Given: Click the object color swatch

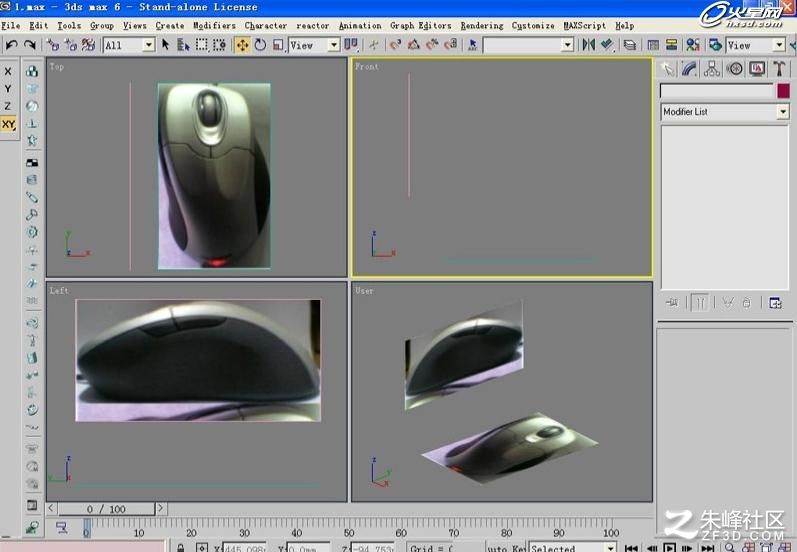Looking at the screenshot, I should [x=783, y=91].
